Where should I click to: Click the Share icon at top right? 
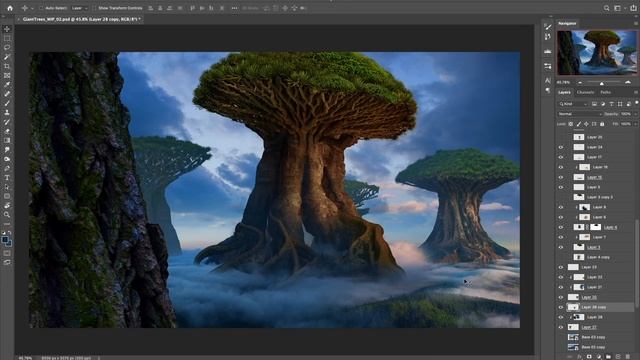pyautogui.click(x=633, y=8)
